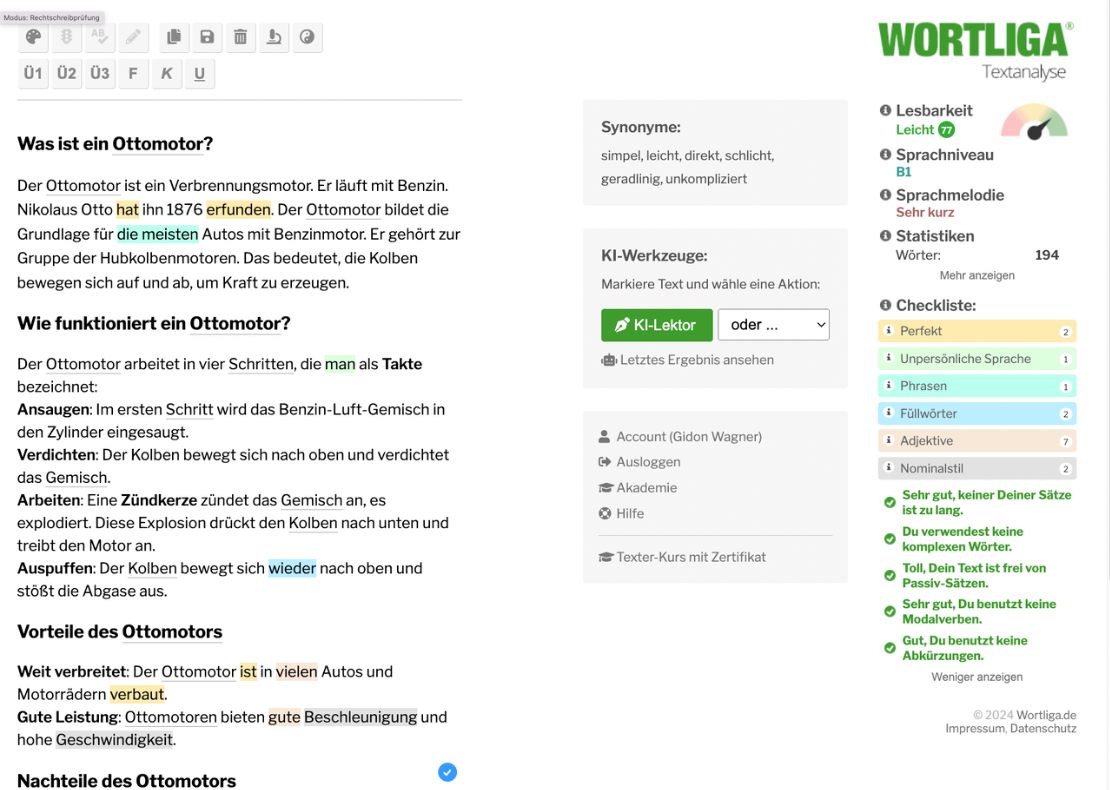Click the Lesbarkeit gauge indicator
This screenshot has width=1110, height=790.
pos(1034,123)
